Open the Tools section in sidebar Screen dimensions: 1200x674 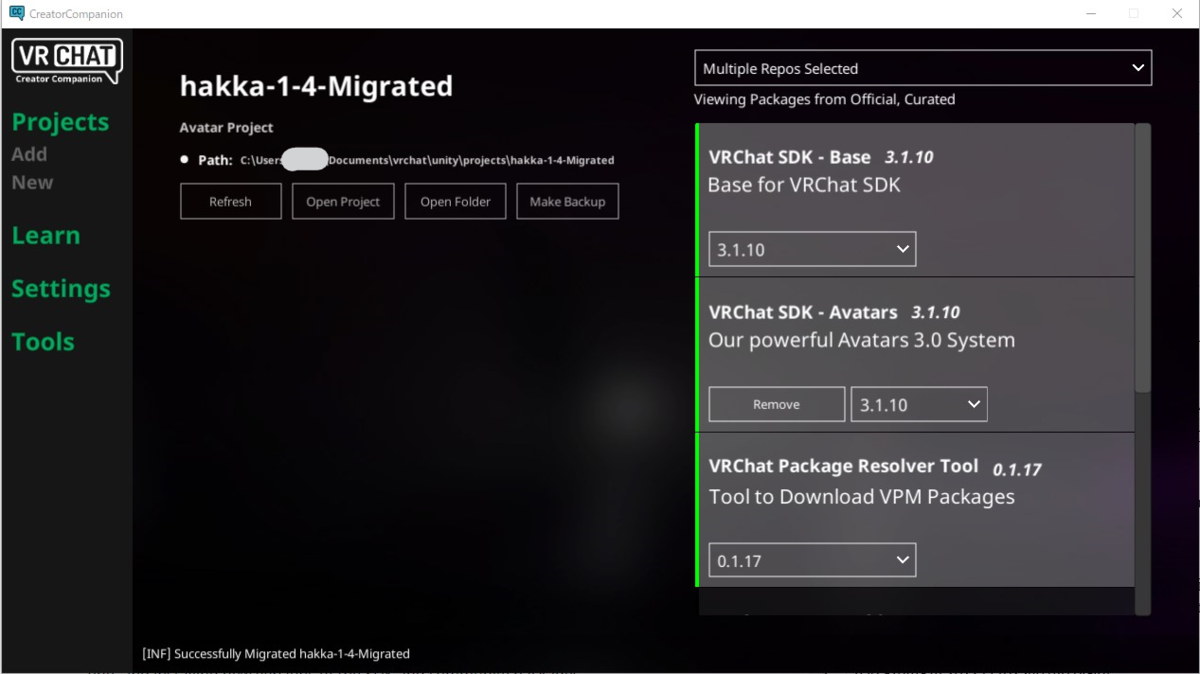coord(43,341)
